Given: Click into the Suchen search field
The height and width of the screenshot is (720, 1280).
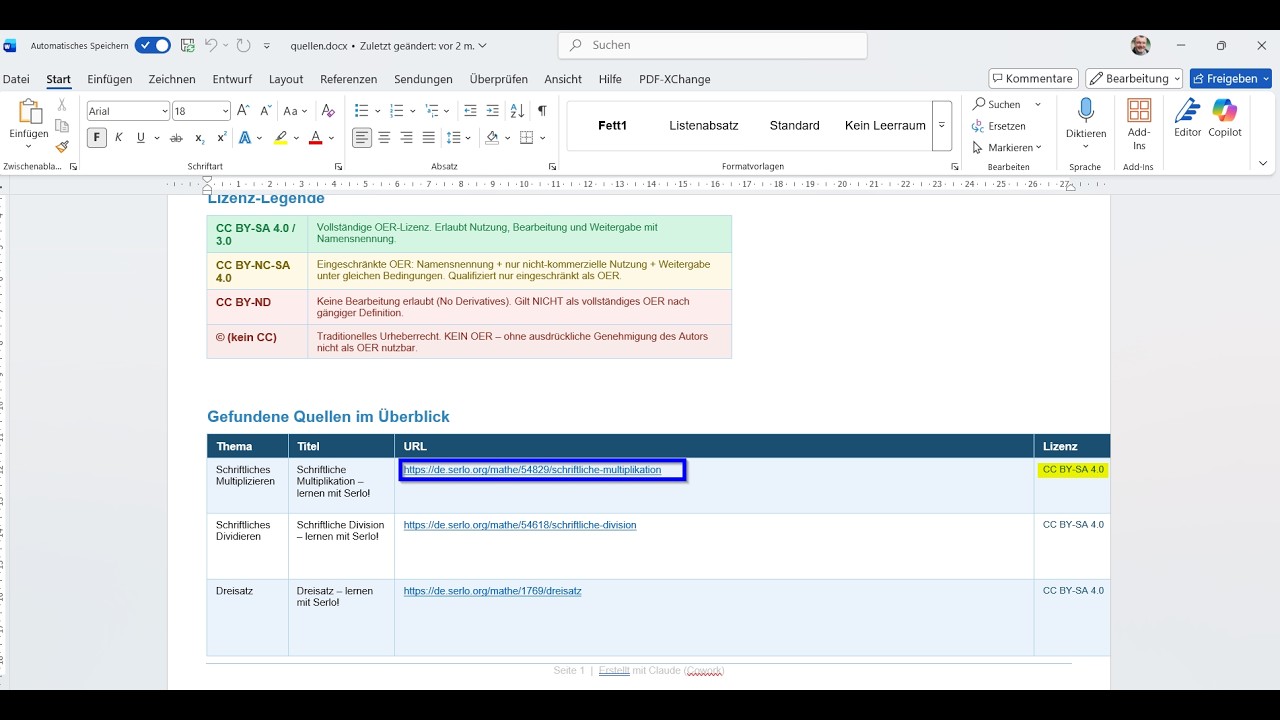Looking at the screenshot, I should pos(713,45).
